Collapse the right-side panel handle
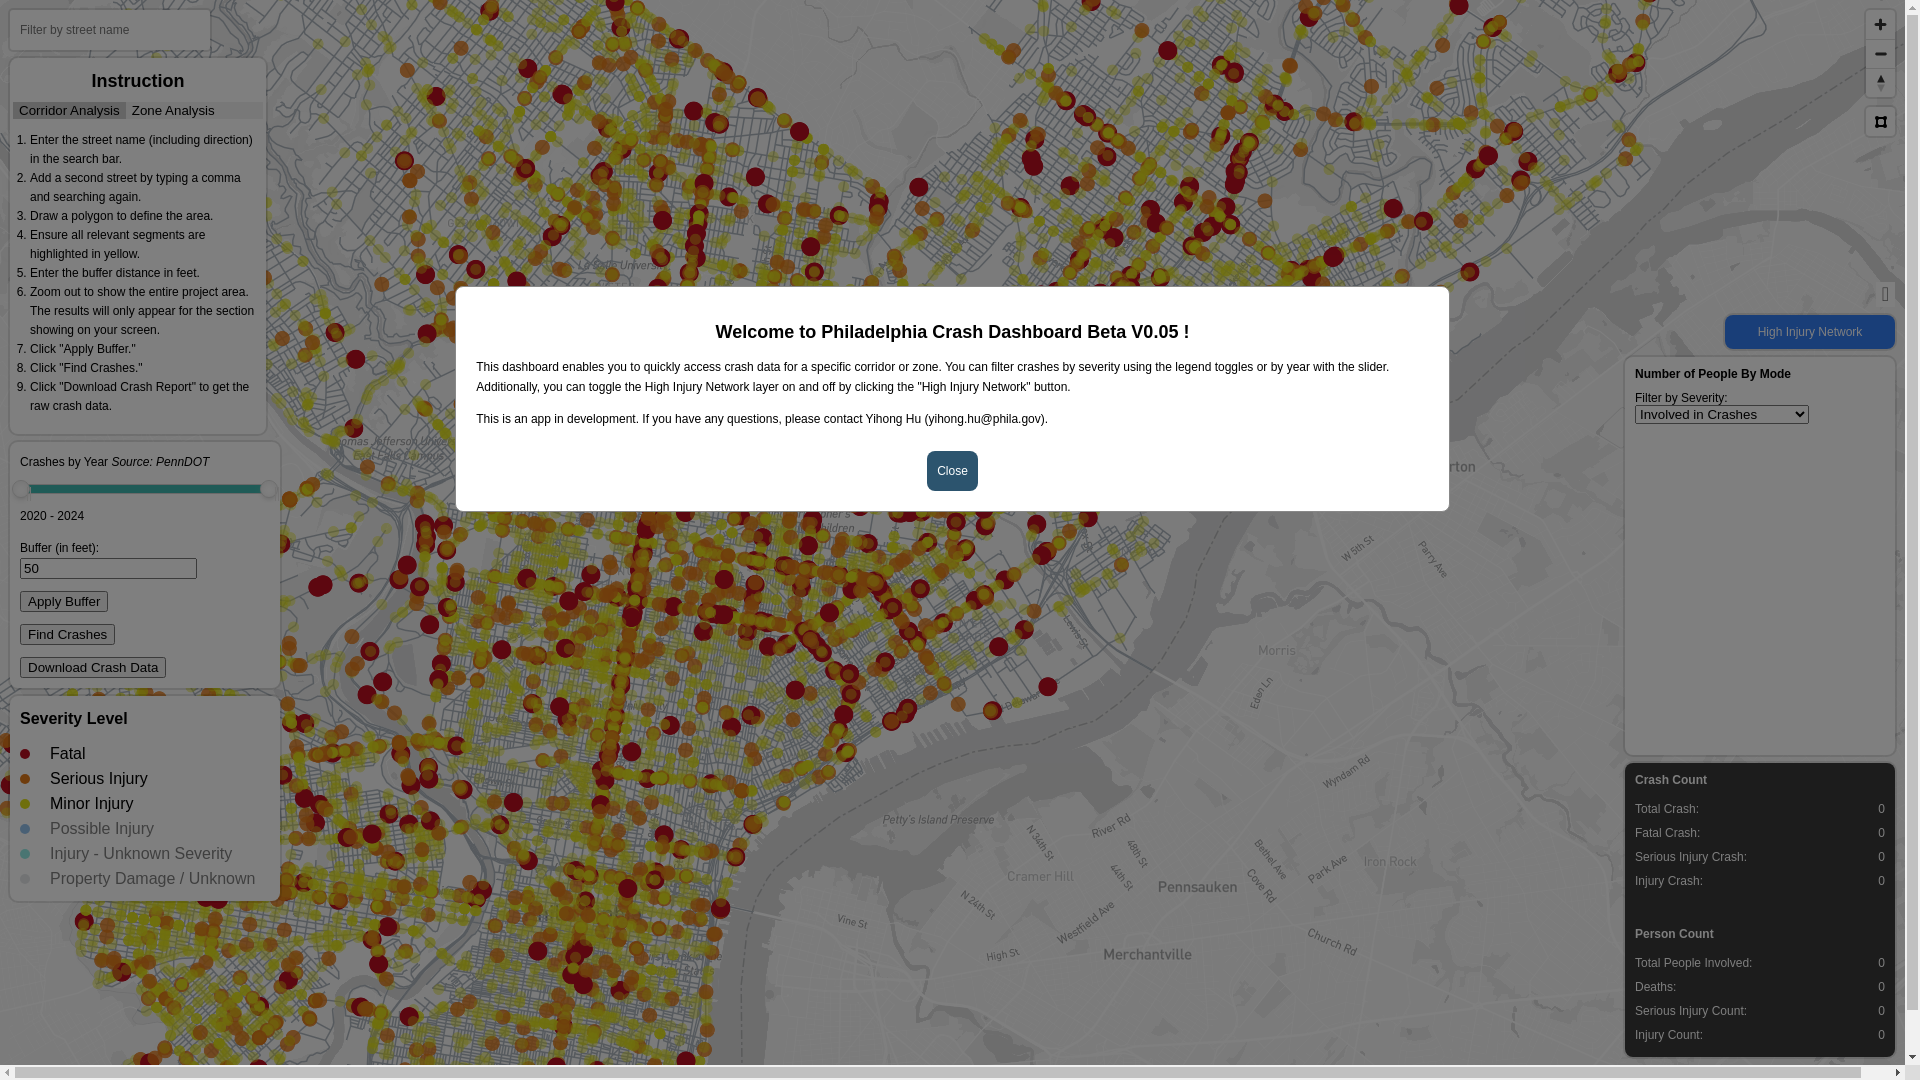This screenshot has width=1920, height=1080. [x=1885, y=294]
